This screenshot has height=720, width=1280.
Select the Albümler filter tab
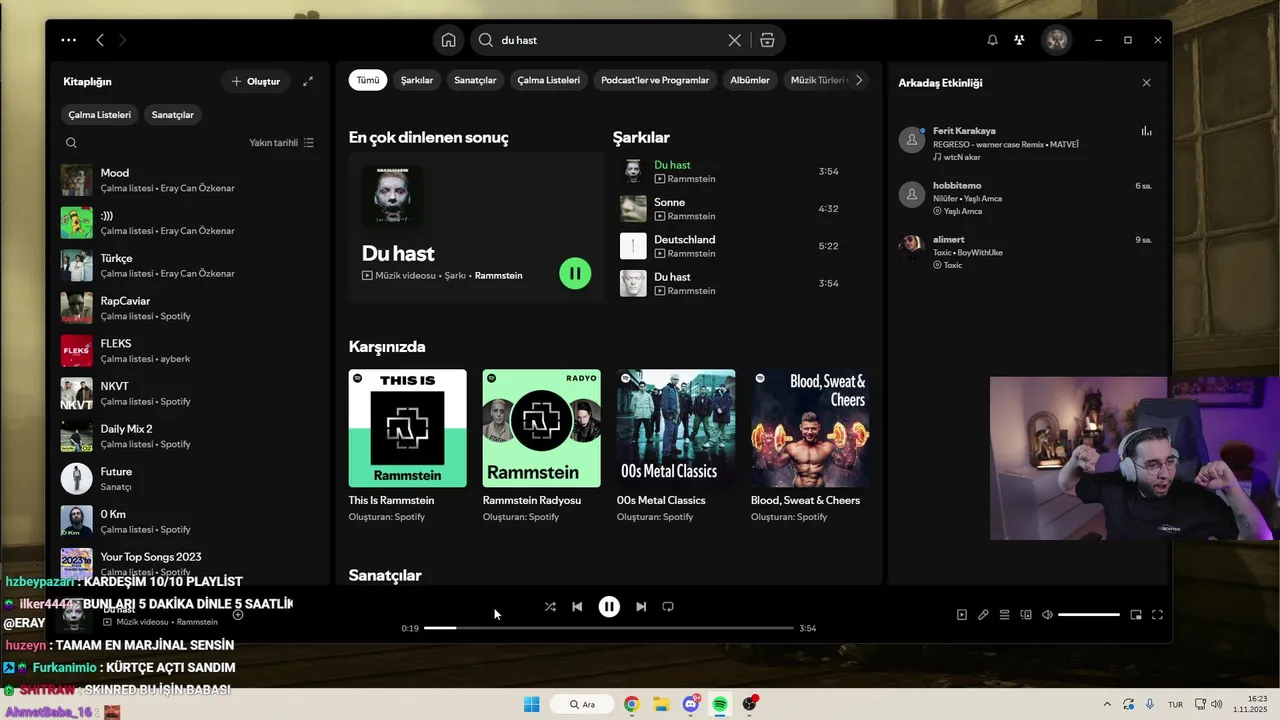(x=750, y=80)
